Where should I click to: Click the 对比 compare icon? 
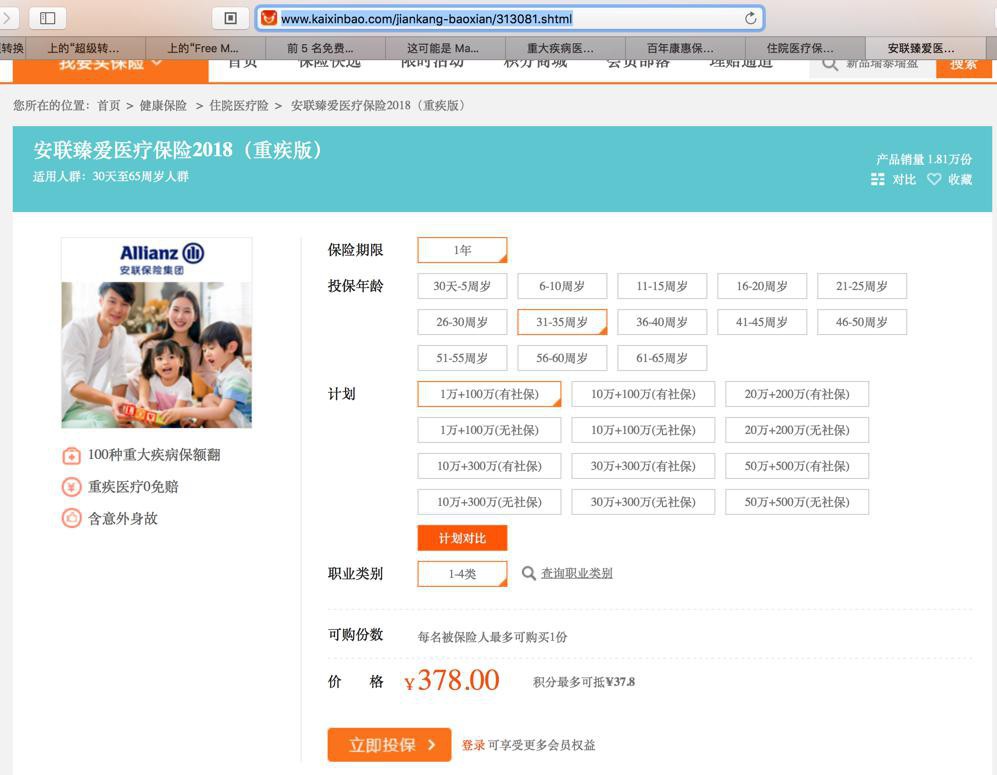point(877,179)
